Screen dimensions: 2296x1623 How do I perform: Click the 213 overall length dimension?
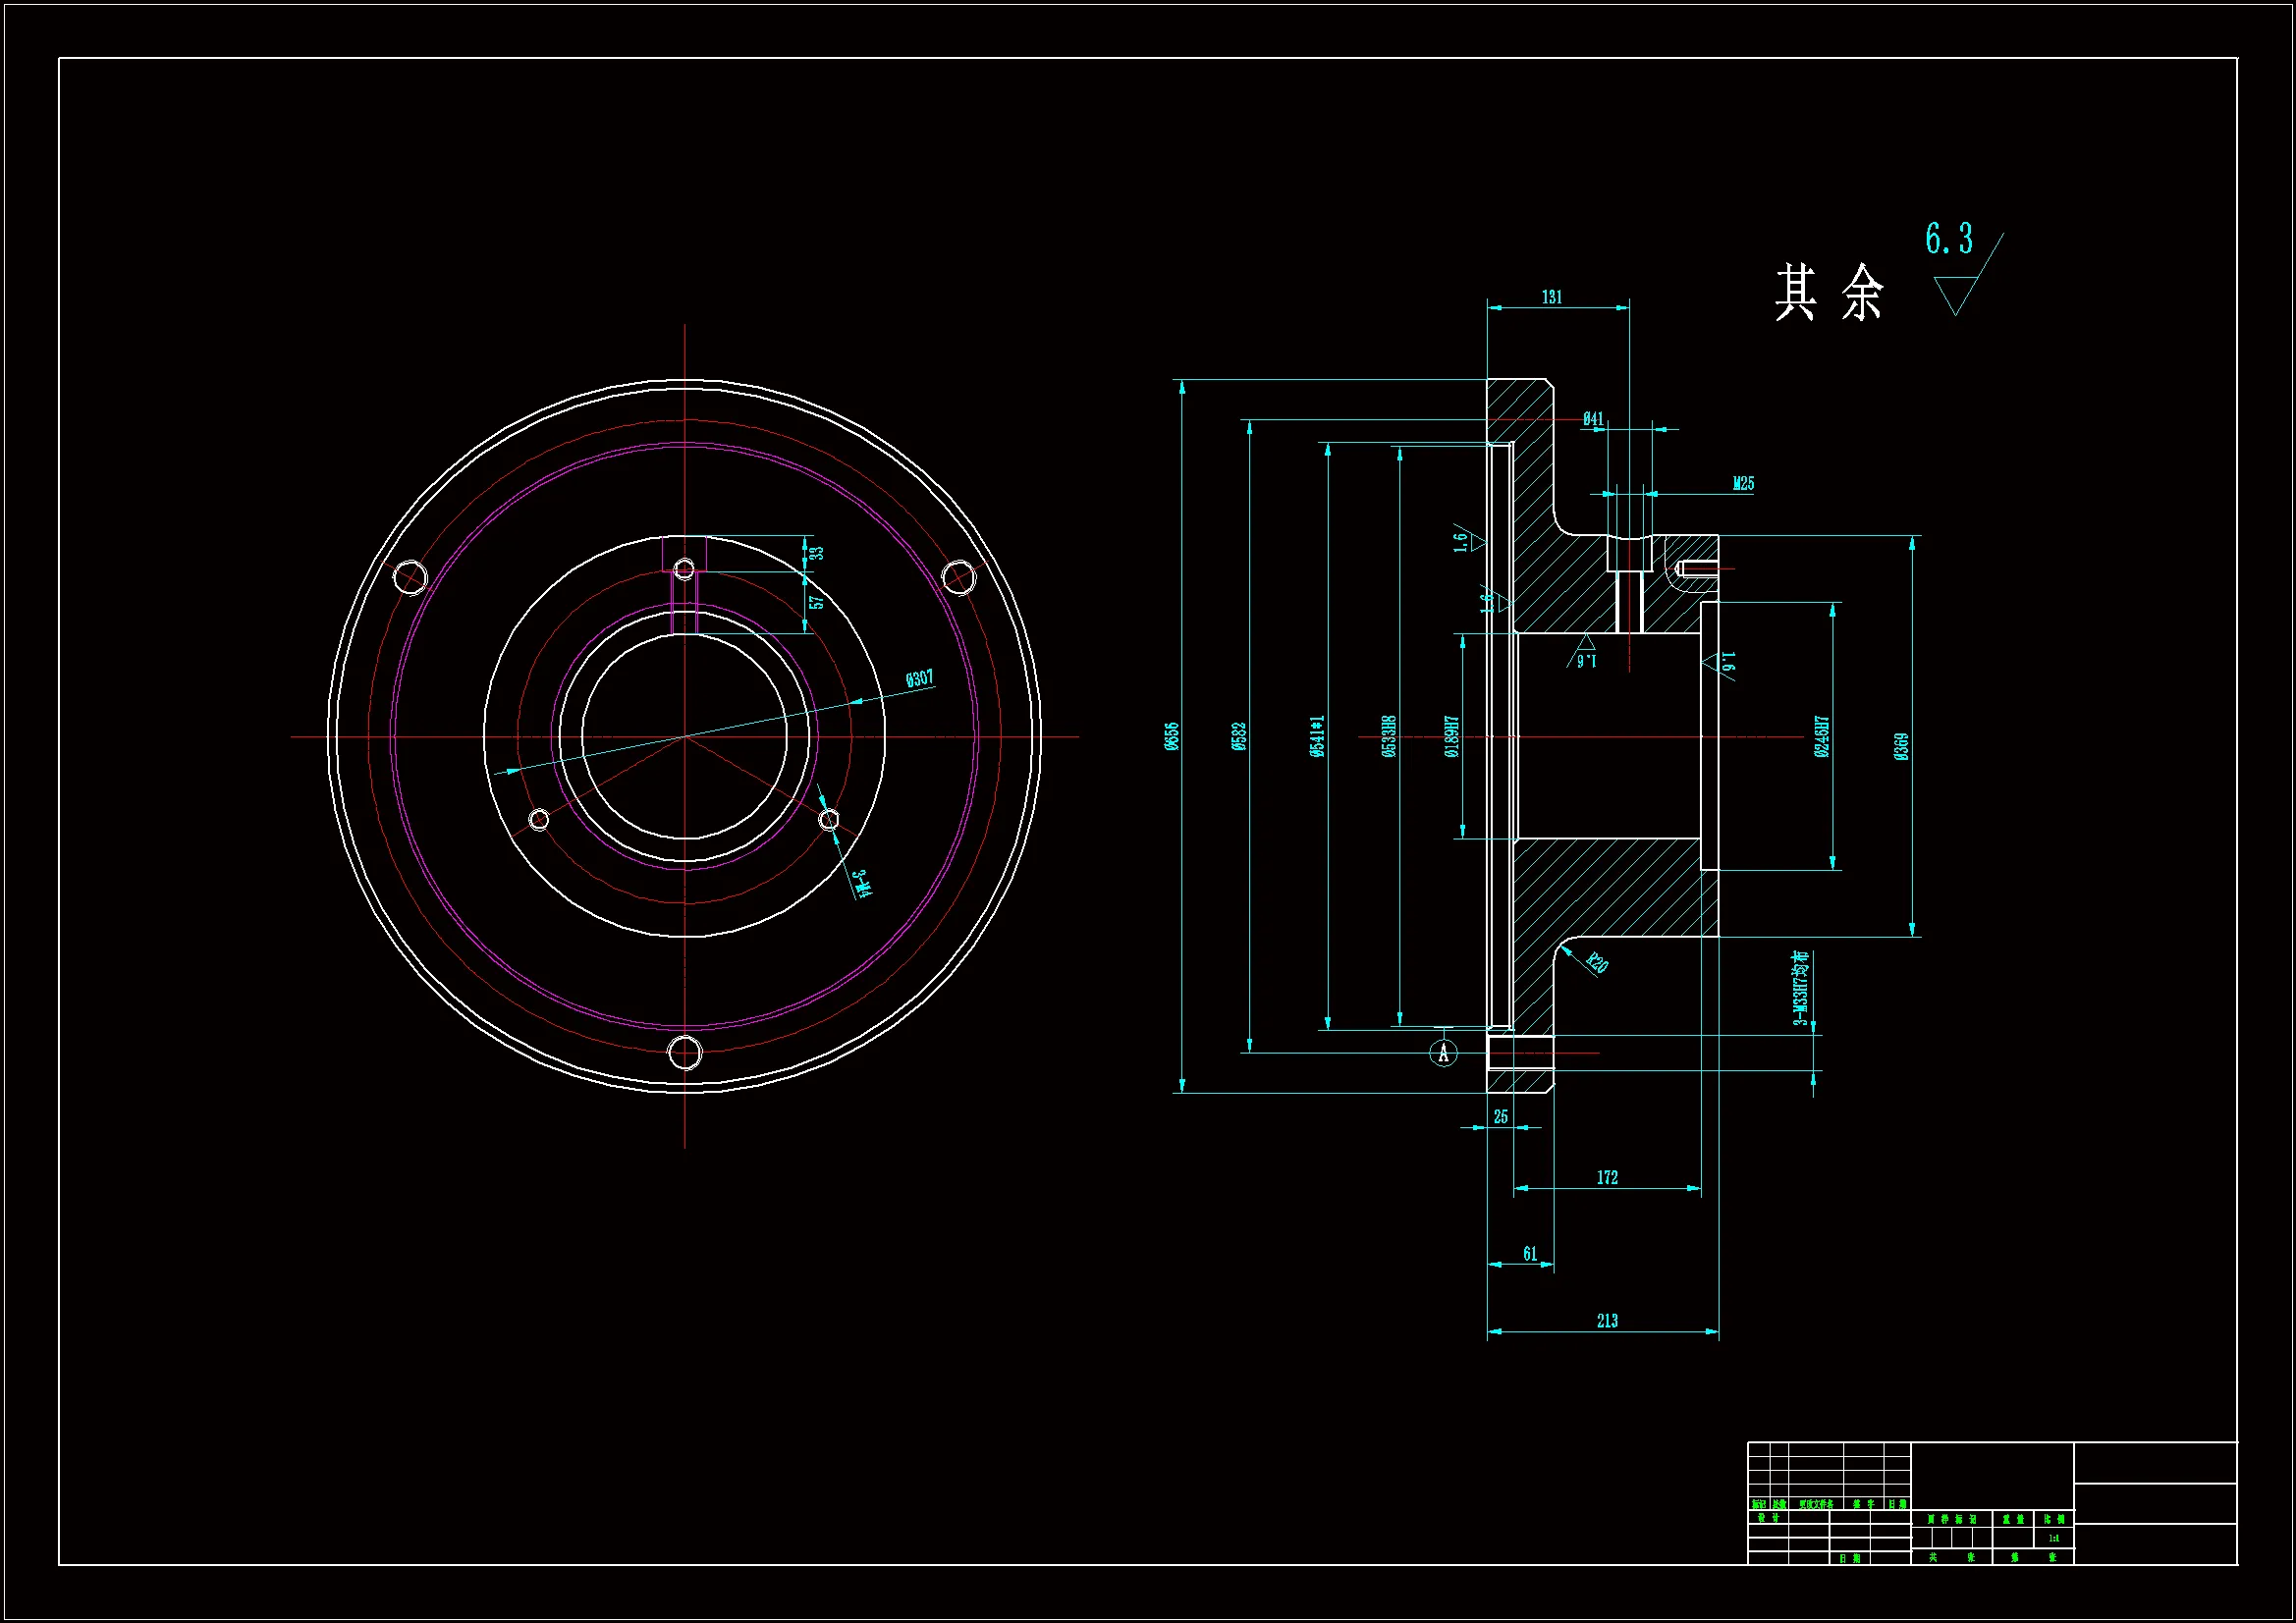click(1607, 1321)
